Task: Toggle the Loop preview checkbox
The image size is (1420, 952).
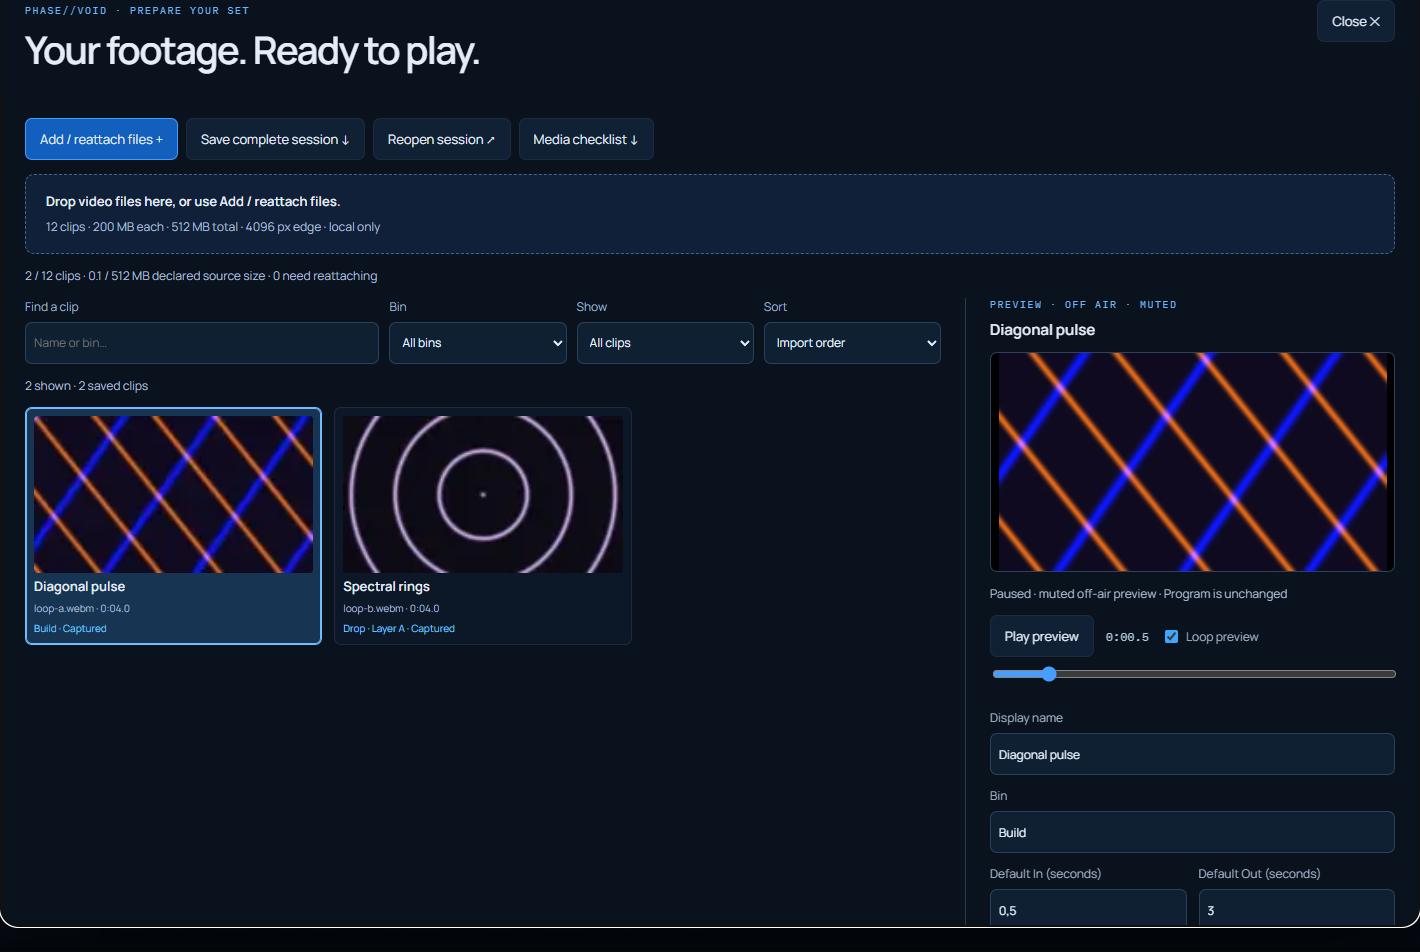Action: click(x=1172, y=636)
